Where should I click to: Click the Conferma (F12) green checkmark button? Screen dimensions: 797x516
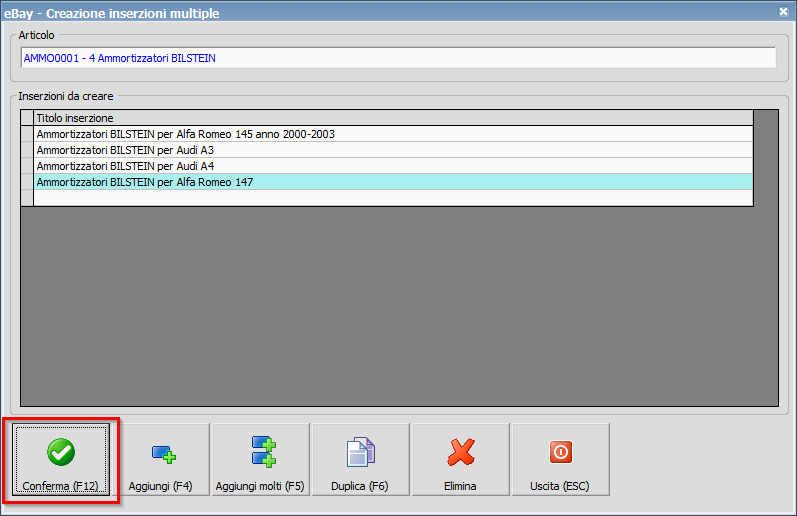point(60,460)
